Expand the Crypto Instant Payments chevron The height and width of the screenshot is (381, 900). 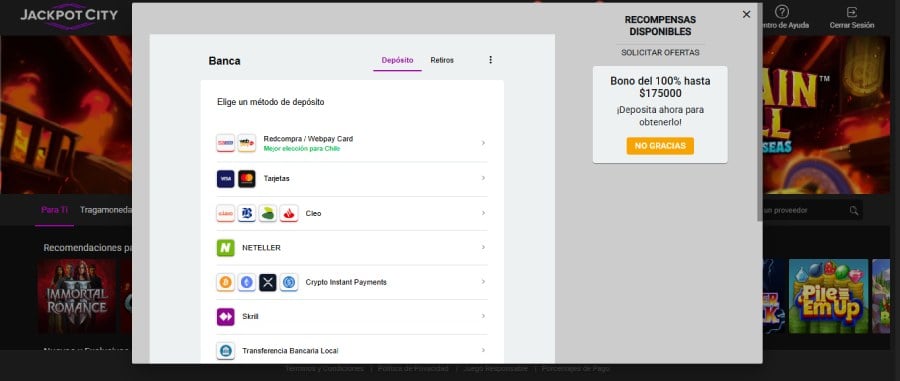483,282
